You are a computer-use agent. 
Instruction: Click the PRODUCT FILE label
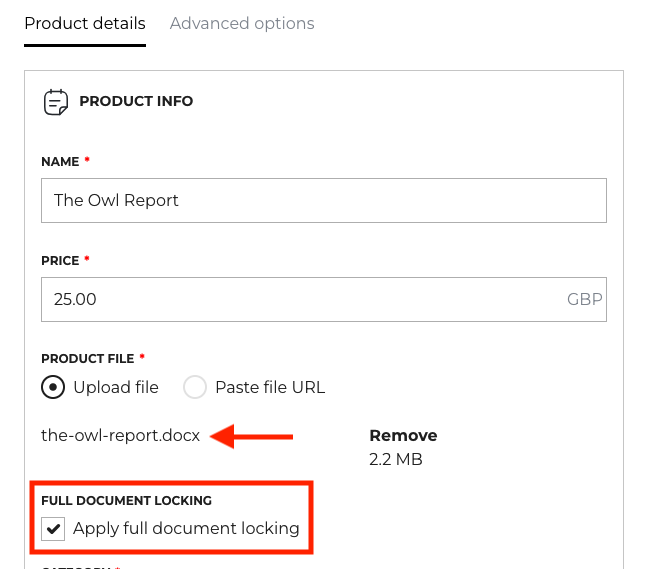[88, 358]
